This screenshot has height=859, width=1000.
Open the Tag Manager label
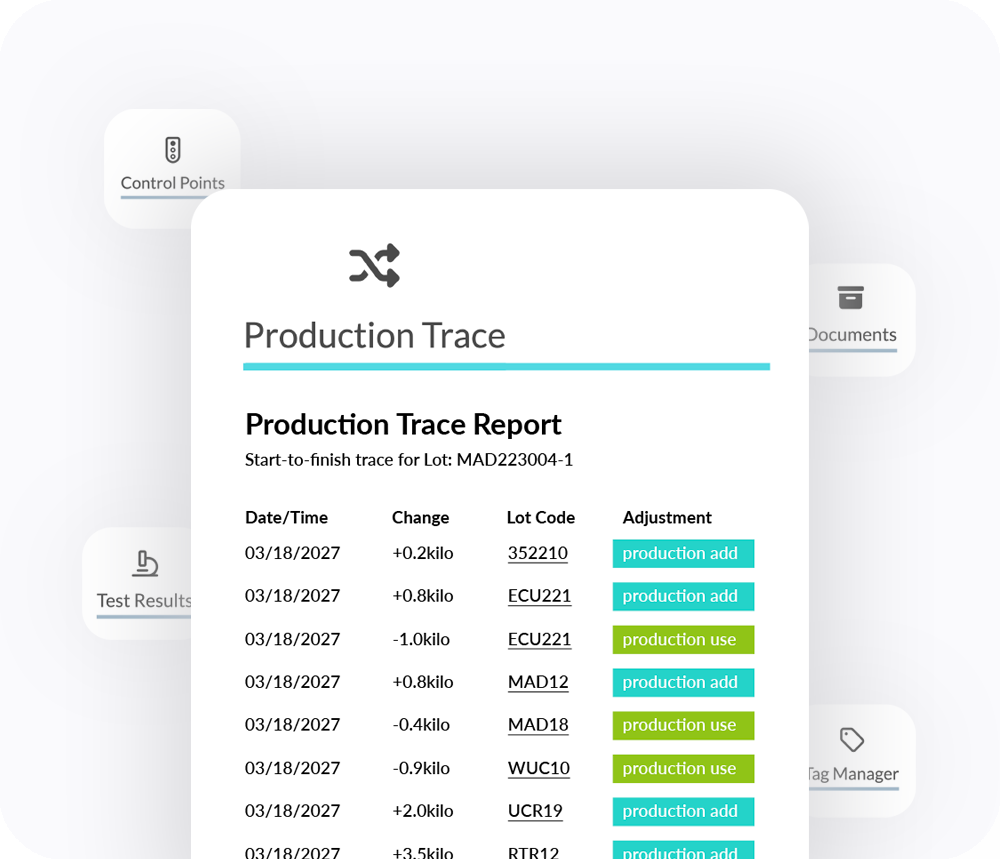tap(853, 774)
